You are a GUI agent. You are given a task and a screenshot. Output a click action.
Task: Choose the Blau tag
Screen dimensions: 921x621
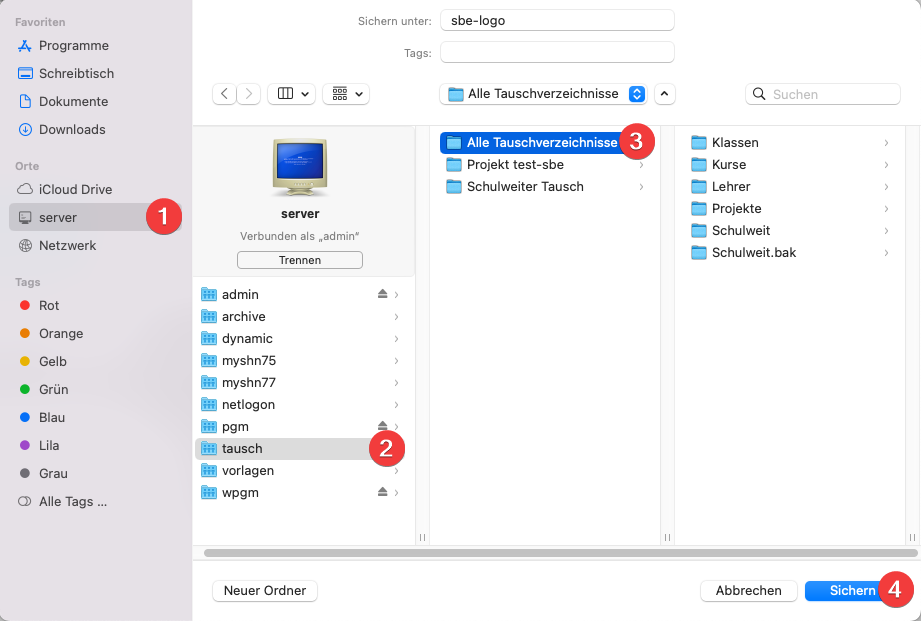pos(42,418)
